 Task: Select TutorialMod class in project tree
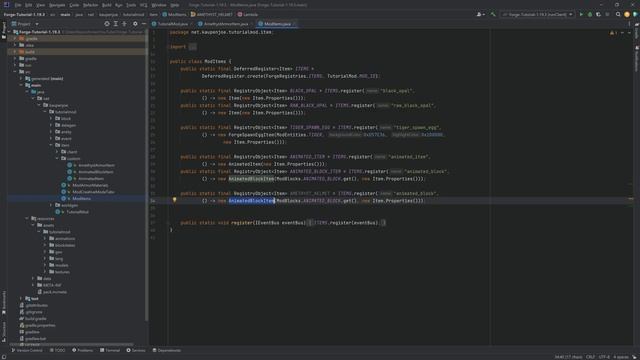point(78,212)
